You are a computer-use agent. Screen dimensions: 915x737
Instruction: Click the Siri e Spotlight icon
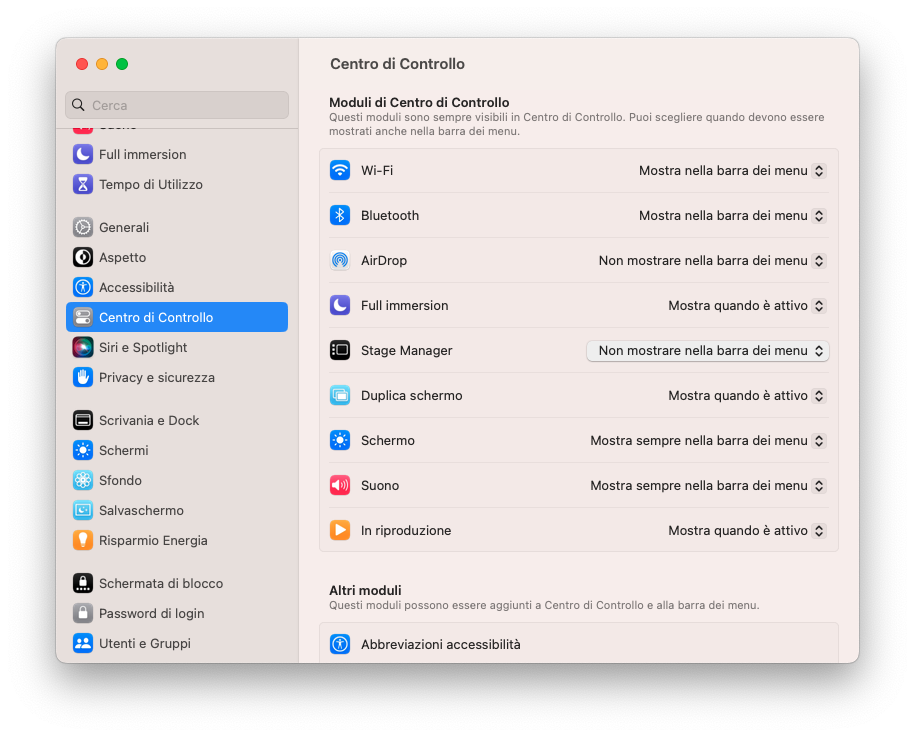click(83, 347)
